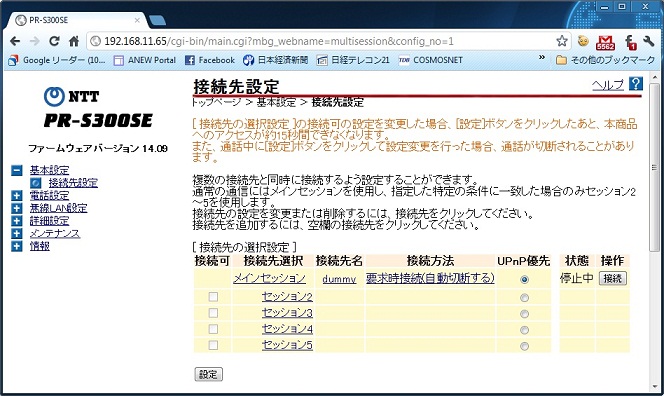The height and width of the screenshot is (396, 664).
Task: Click the セッション3 link
Action: pyautogui.click(x=287, y=313)
